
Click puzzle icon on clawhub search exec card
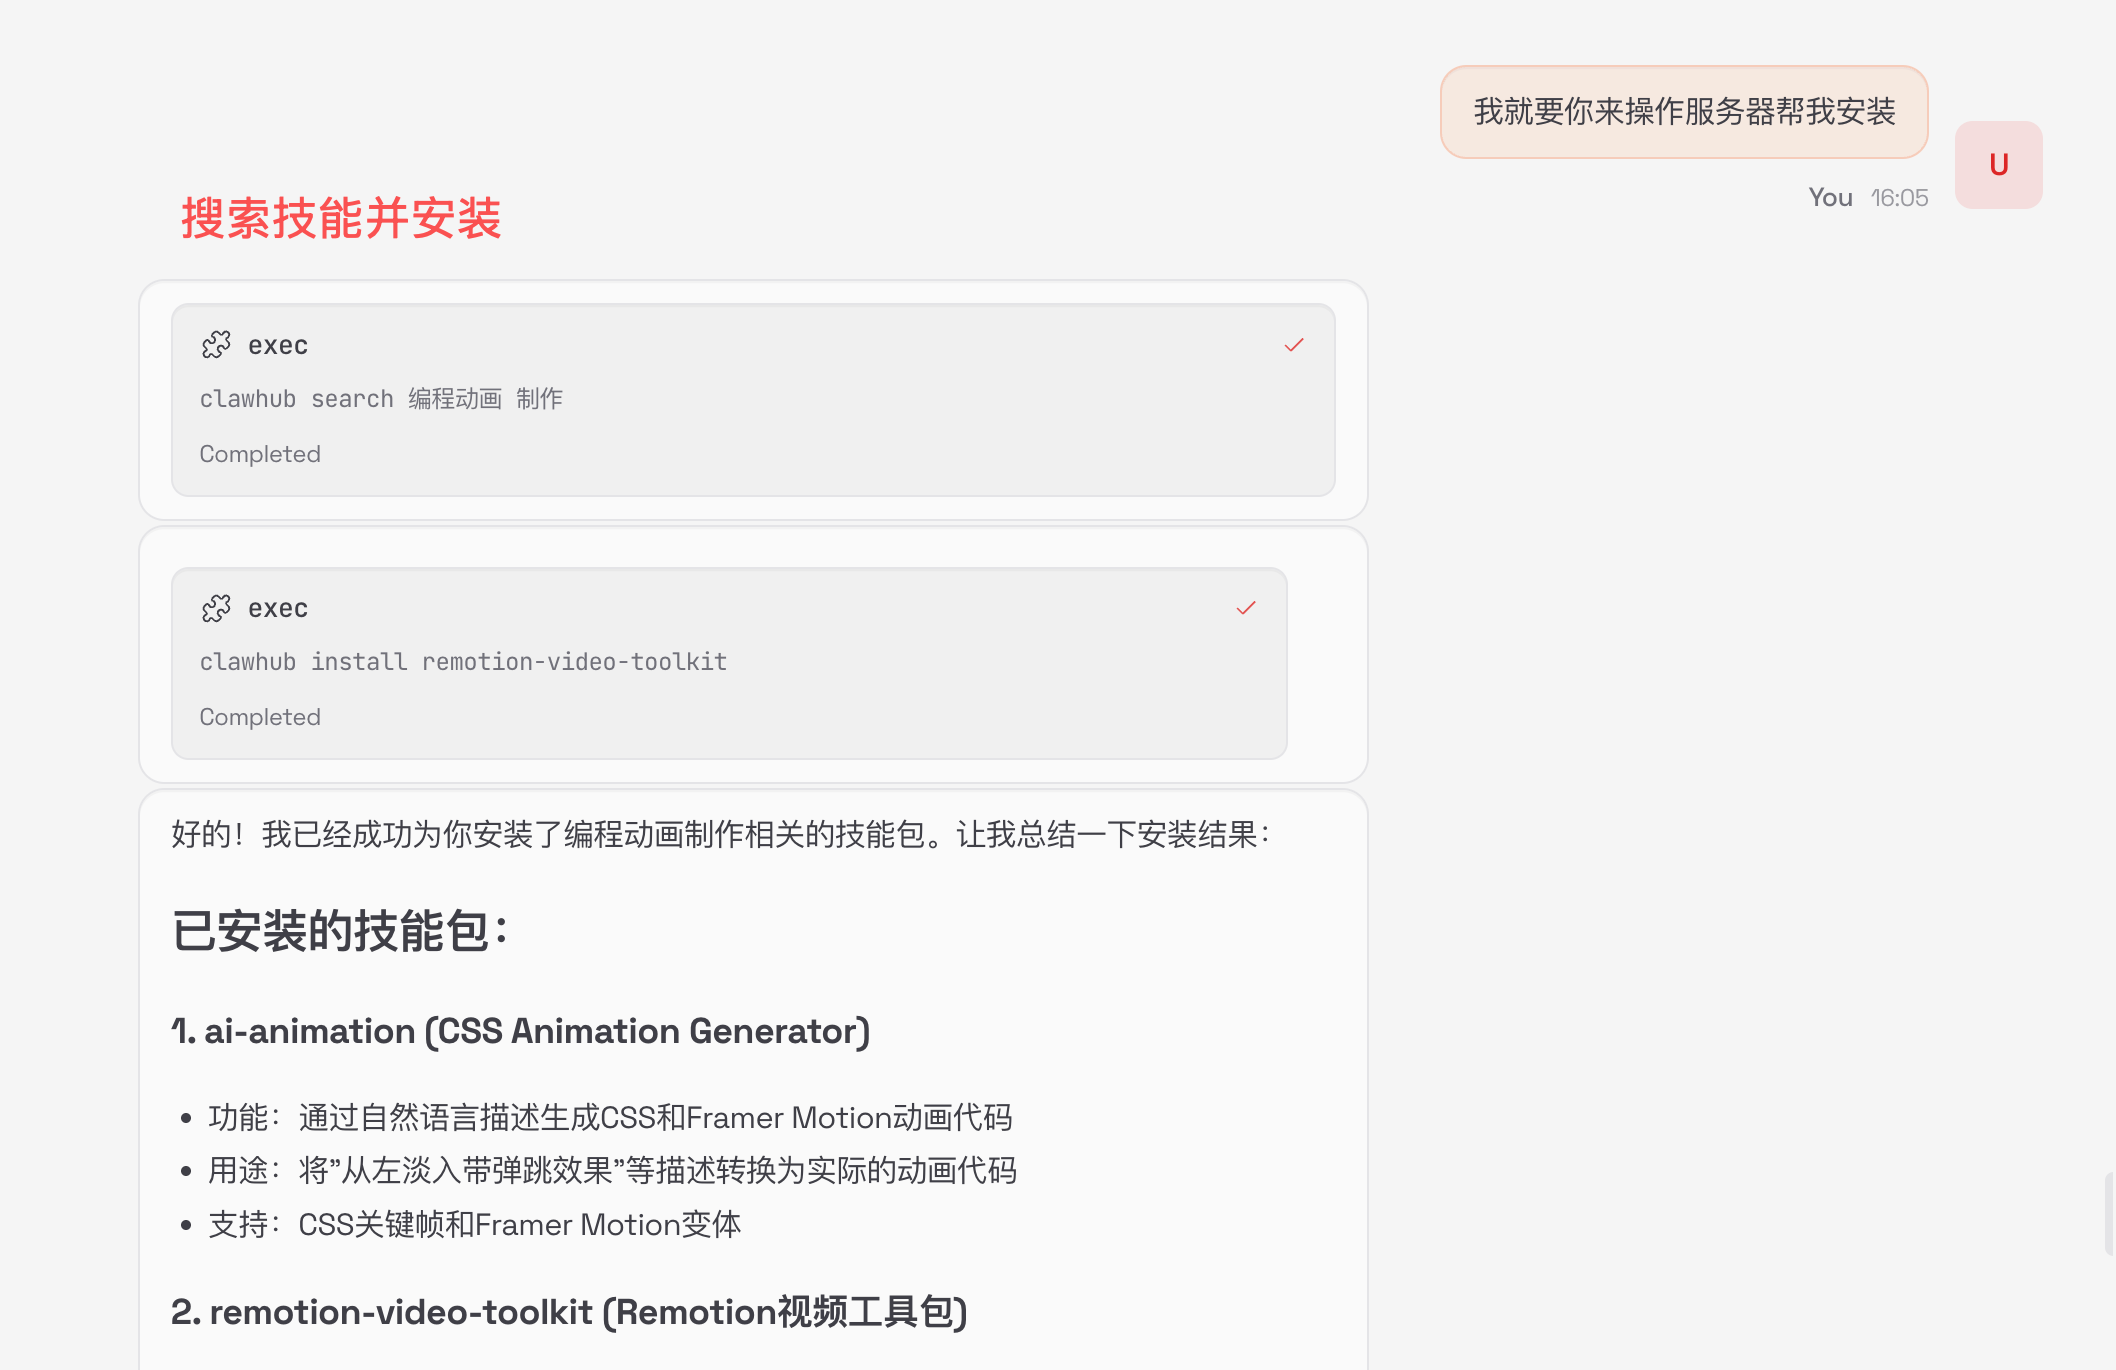pyautogui.click(x=216, y=345)
